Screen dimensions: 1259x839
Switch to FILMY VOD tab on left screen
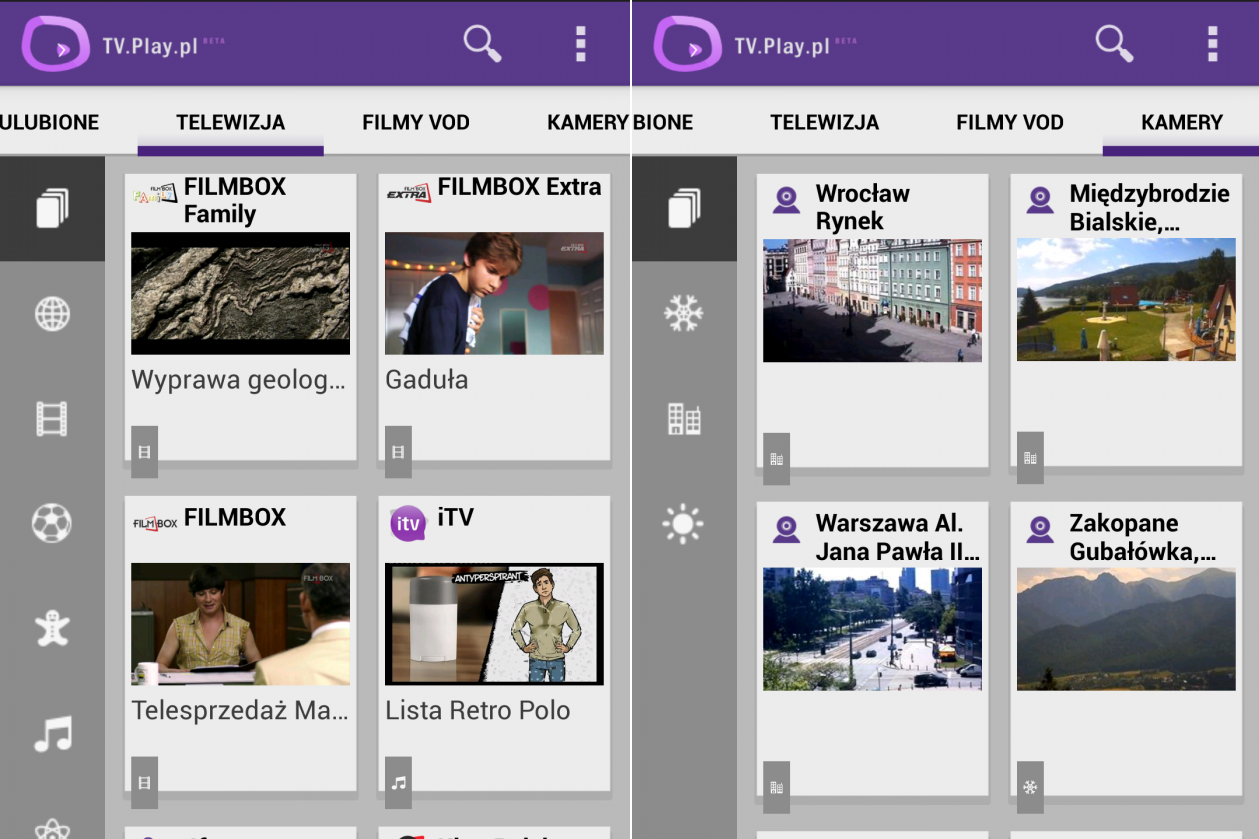tap(416, 122)
